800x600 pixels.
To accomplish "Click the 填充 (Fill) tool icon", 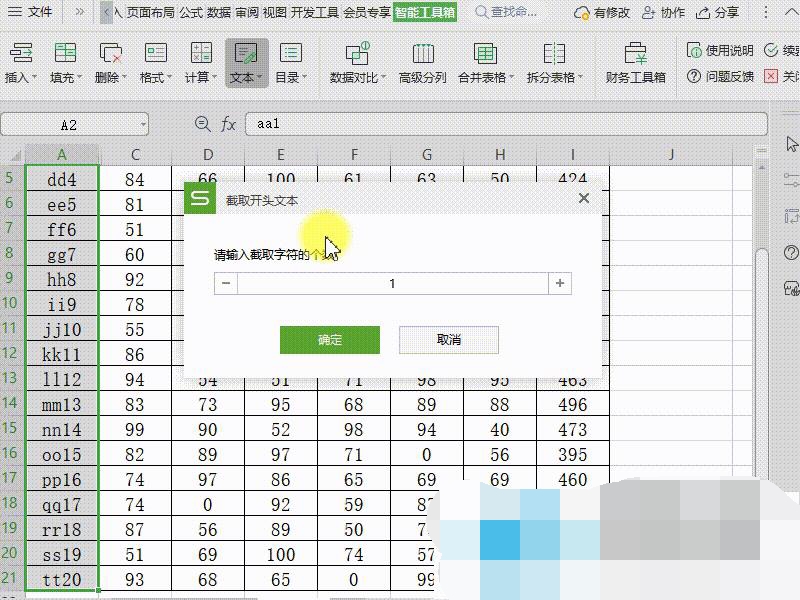I will [65, 62].
